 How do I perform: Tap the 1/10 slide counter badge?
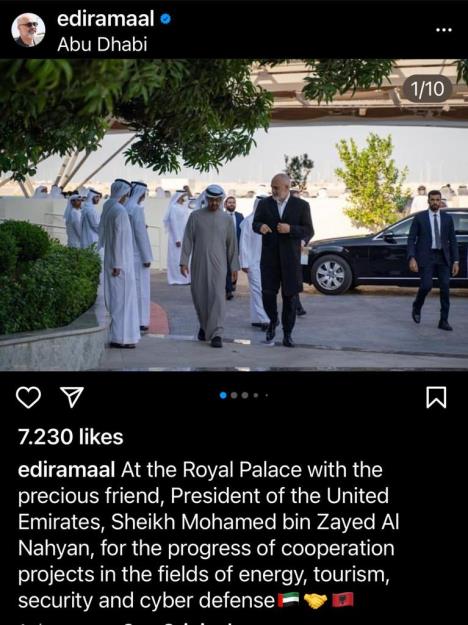(427, 88)
